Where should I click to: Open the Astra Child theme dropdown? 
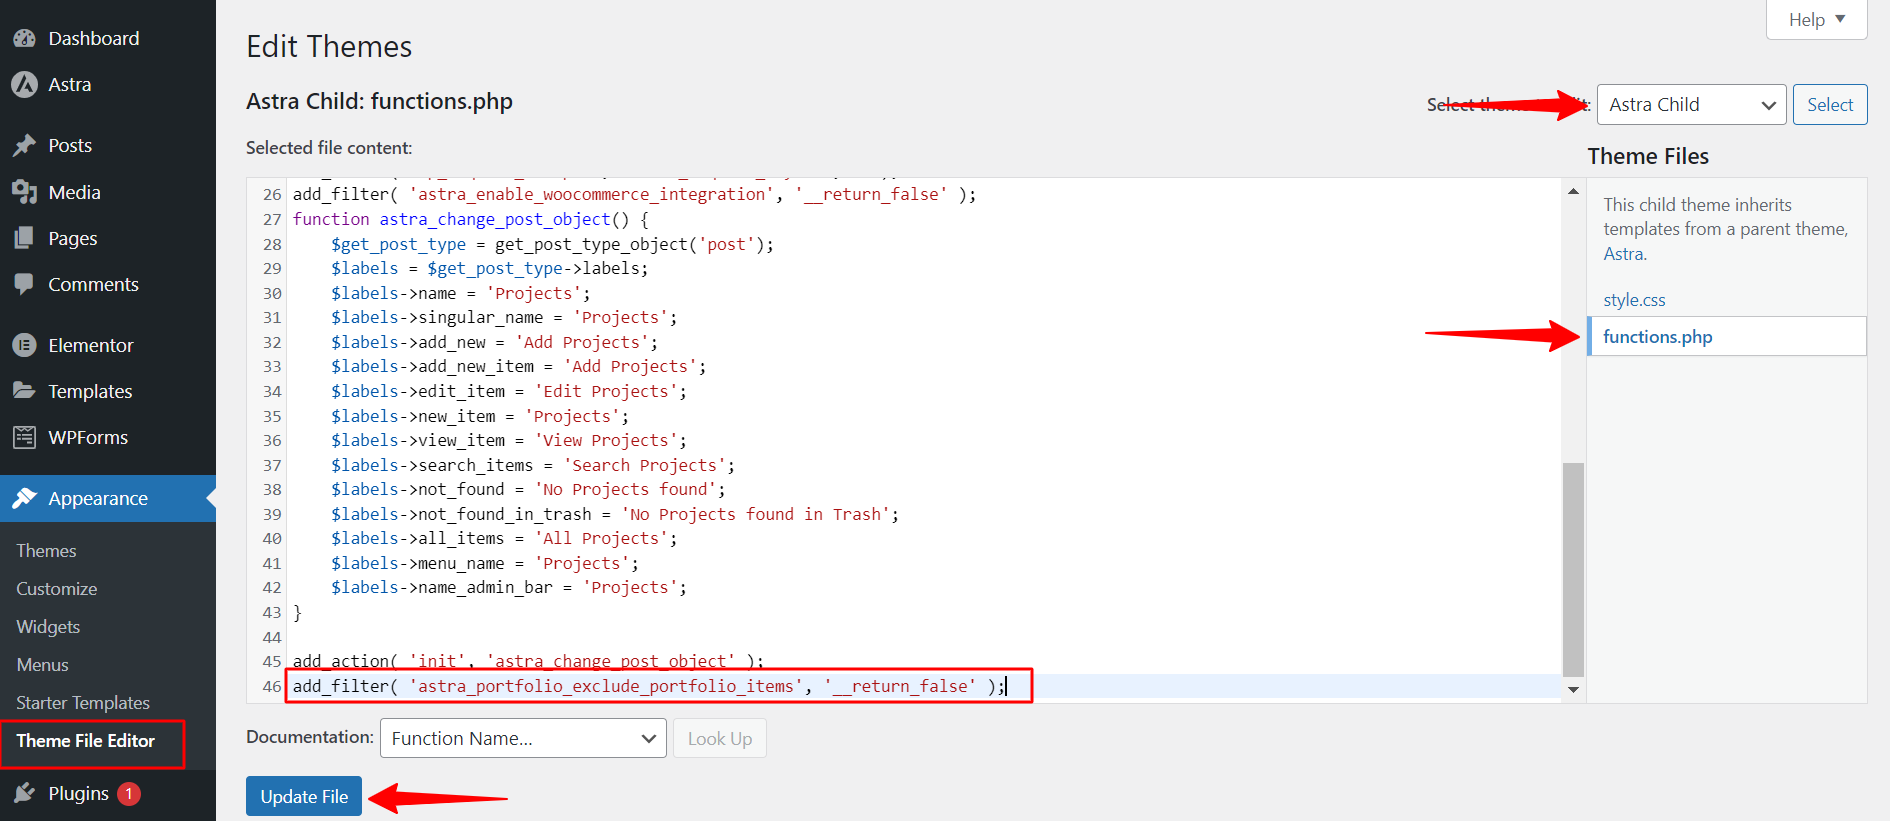pos(1691,105)
